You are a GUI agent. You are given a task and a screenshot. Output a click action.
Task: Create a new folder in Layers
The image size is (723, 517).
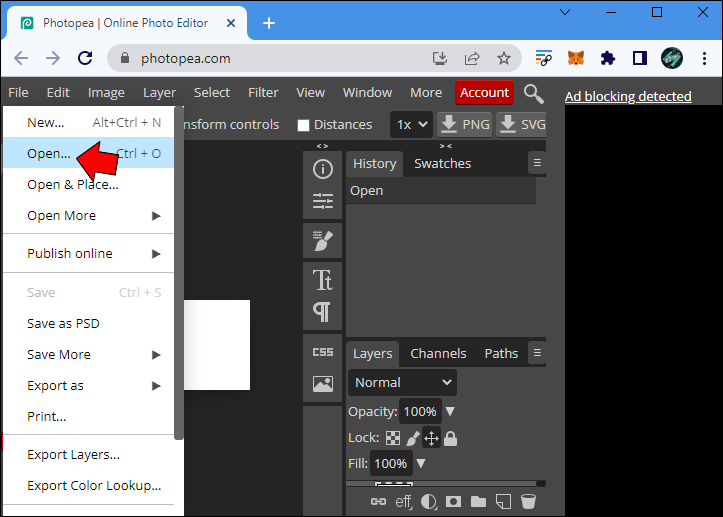[478, 501]
